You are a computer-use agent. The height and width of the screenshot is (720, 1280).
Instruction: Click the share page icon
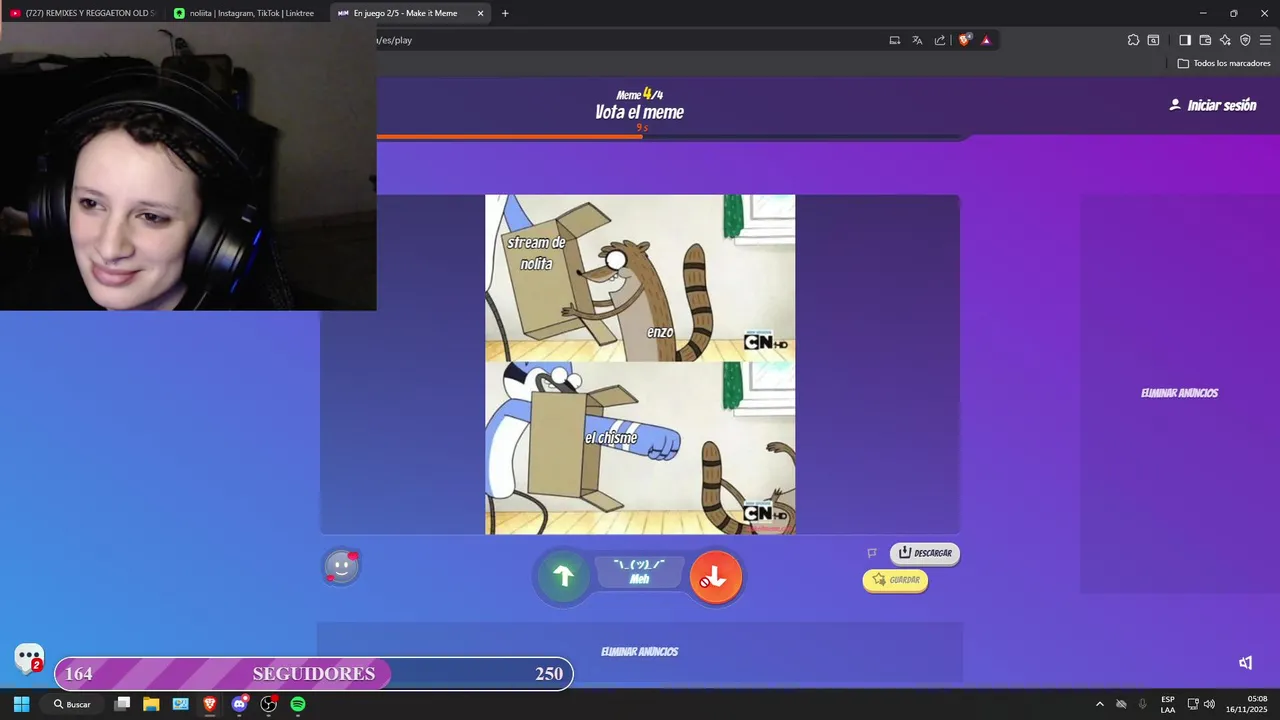(940, 40)
